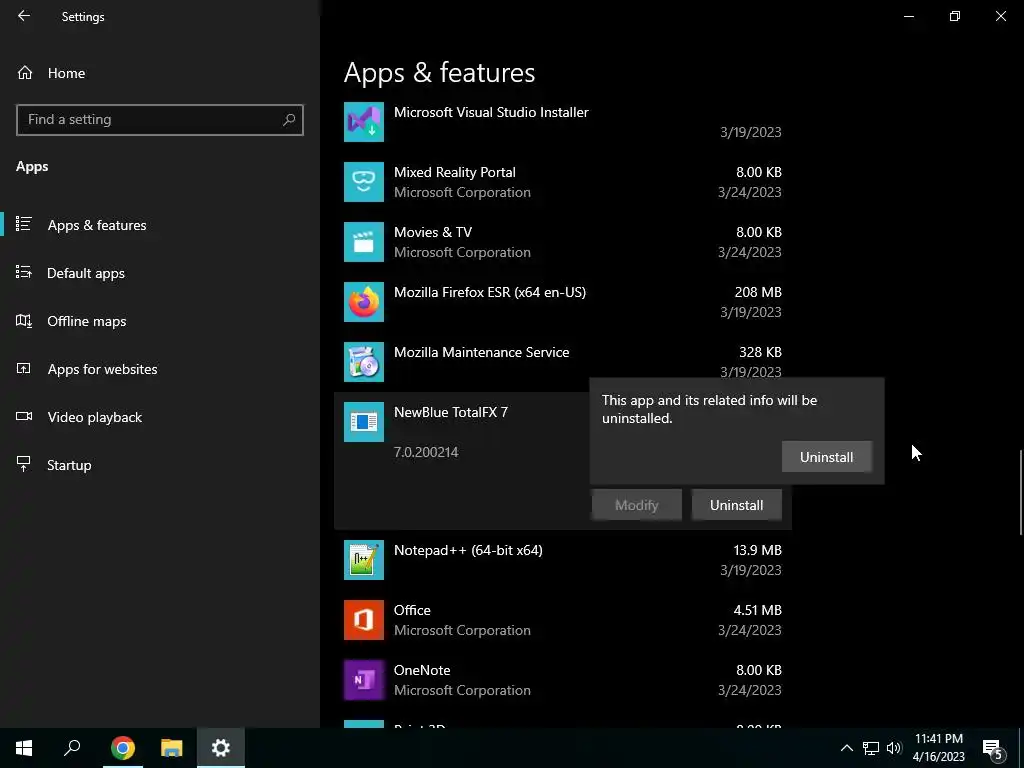1024x768 pixels.
Task: Show hidden system tray icons
Action: [846, 748]
